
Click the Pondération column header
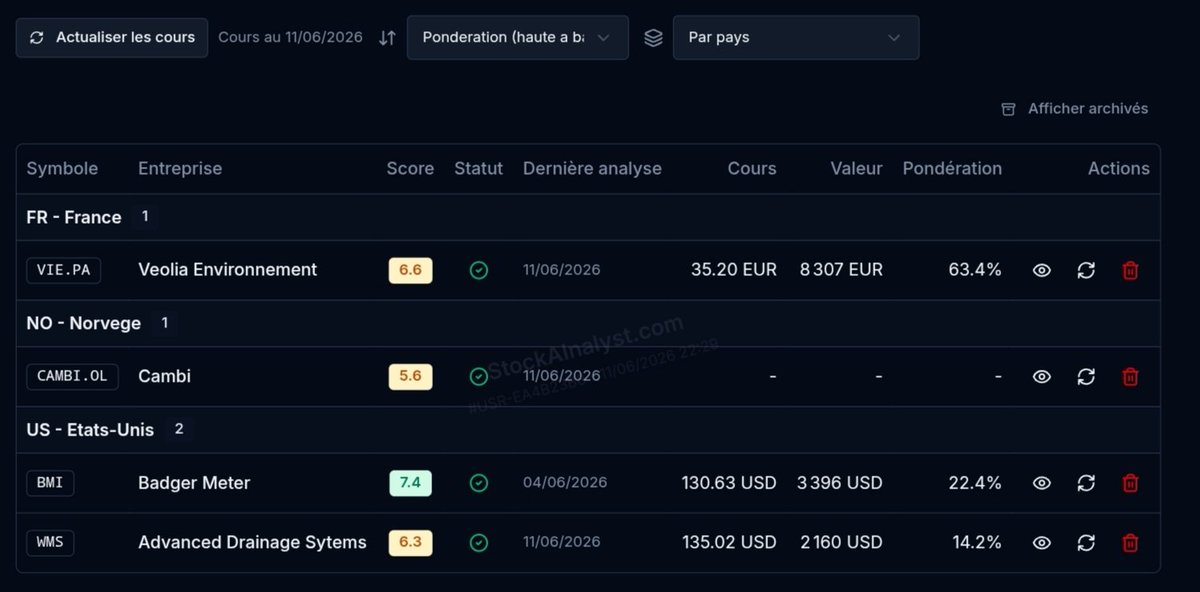952,168
